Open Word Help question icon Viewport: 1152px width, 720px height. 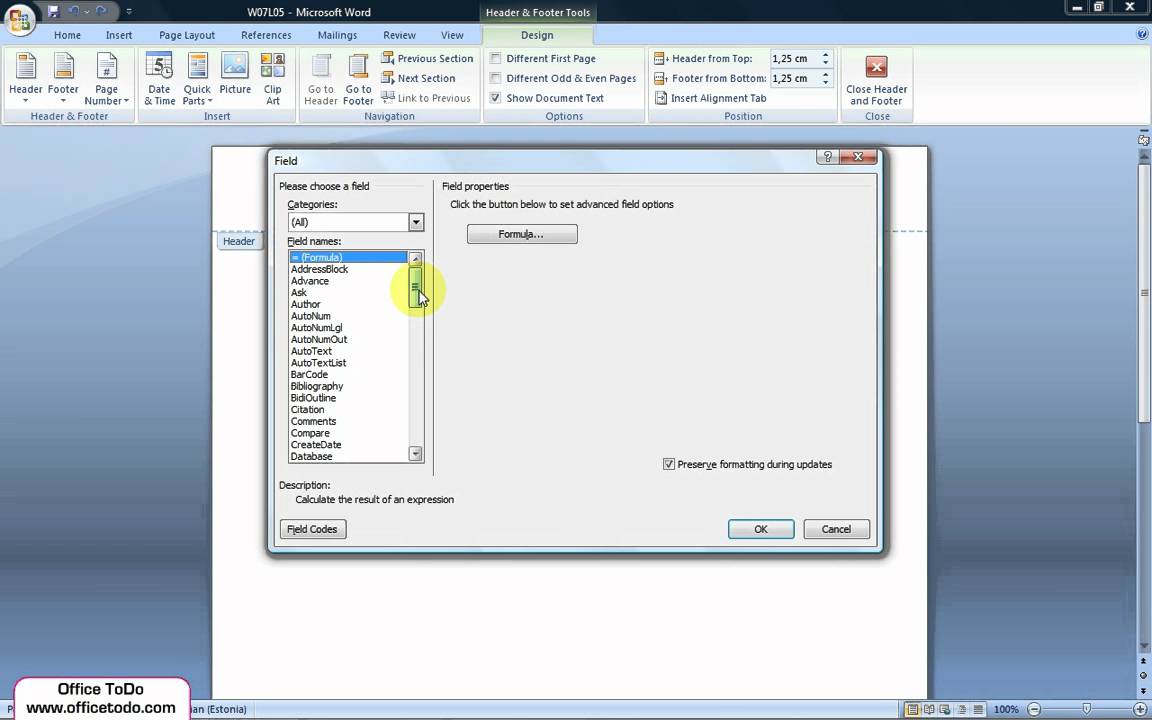coord(1142,35)
